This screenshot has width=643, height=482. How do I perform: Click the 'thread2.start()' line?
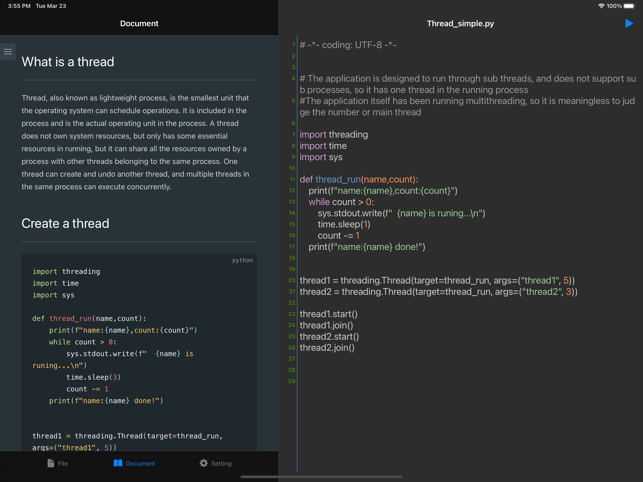coord(329,336)
